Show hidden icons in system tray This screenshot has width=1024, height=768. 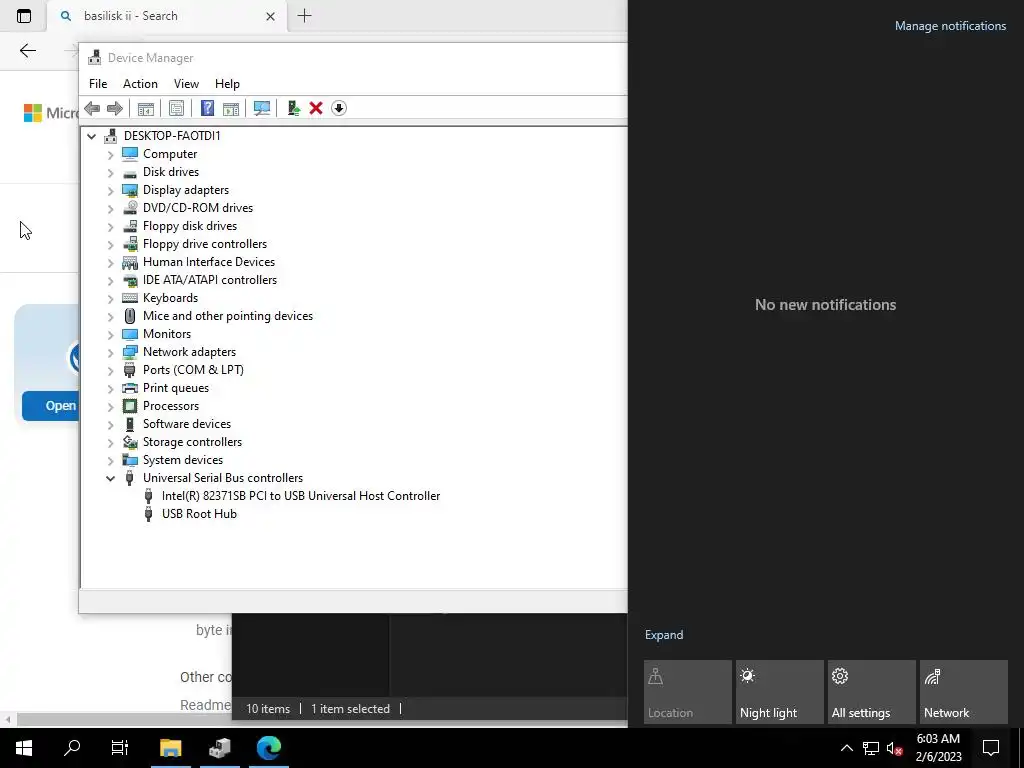846,748
